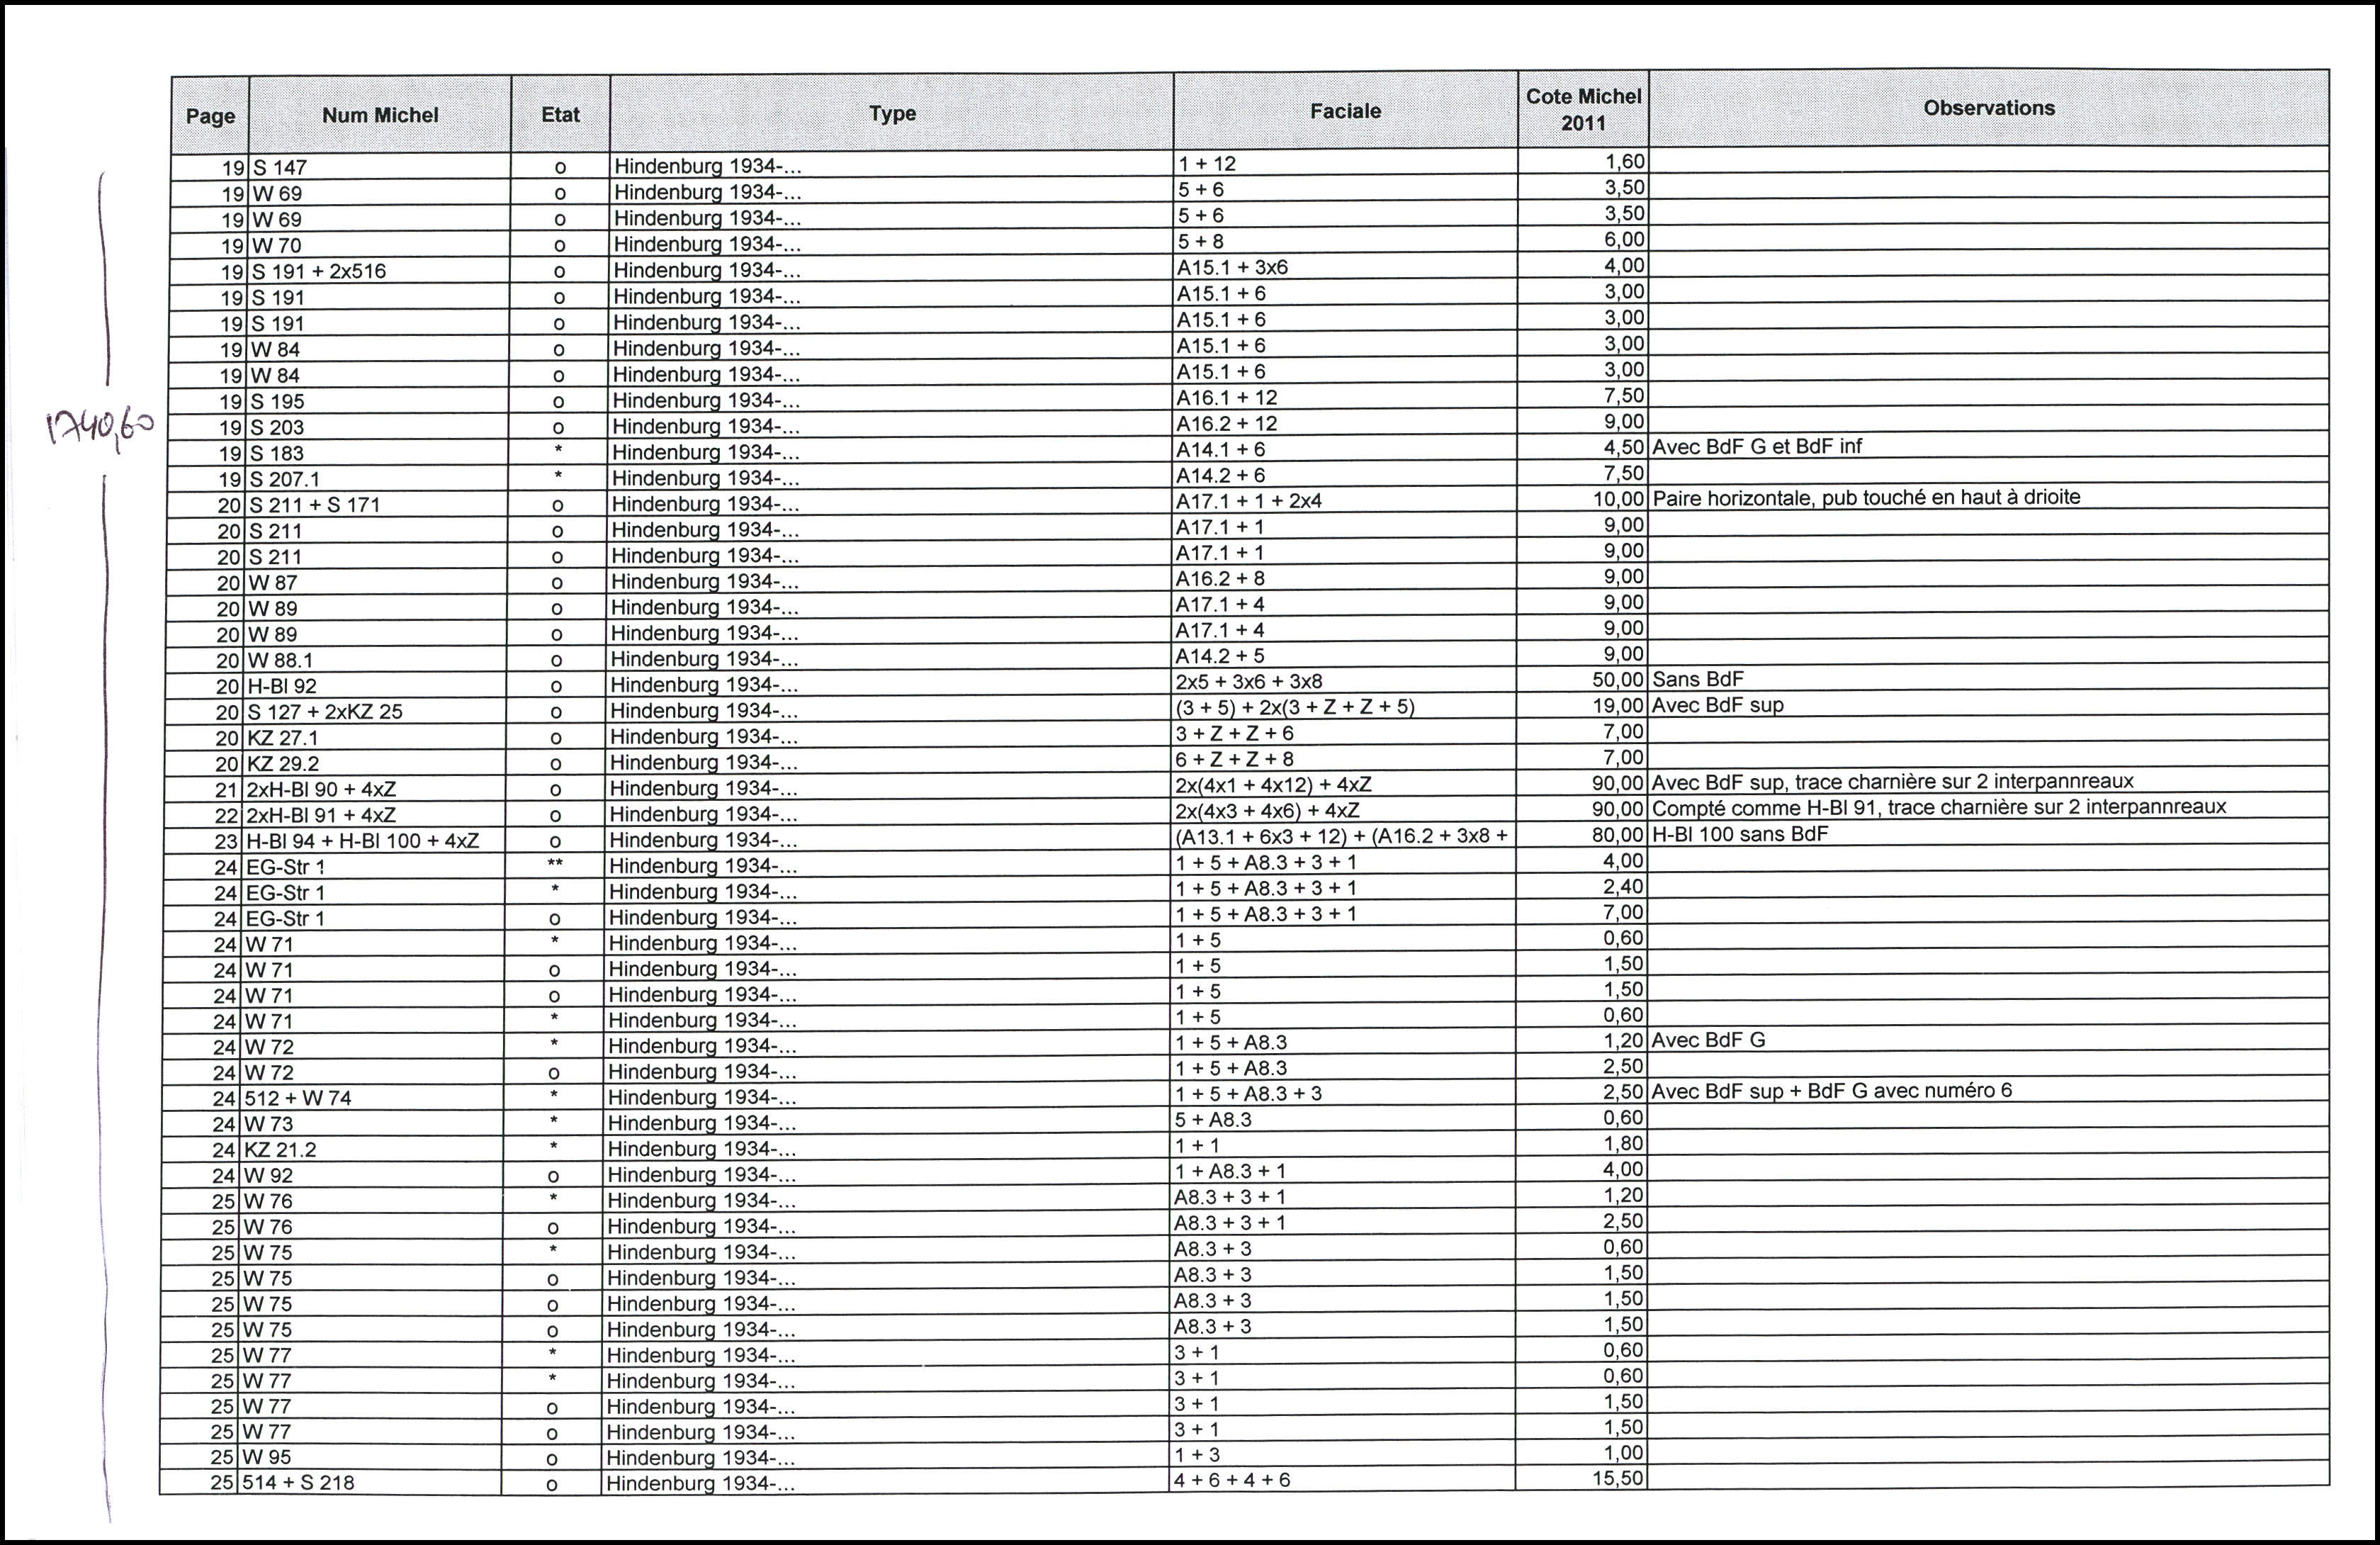Screen dimensions: 2380x1545
Task: Click the Faciale column header
Action: pyautogui.click(x=1345, y=111)
